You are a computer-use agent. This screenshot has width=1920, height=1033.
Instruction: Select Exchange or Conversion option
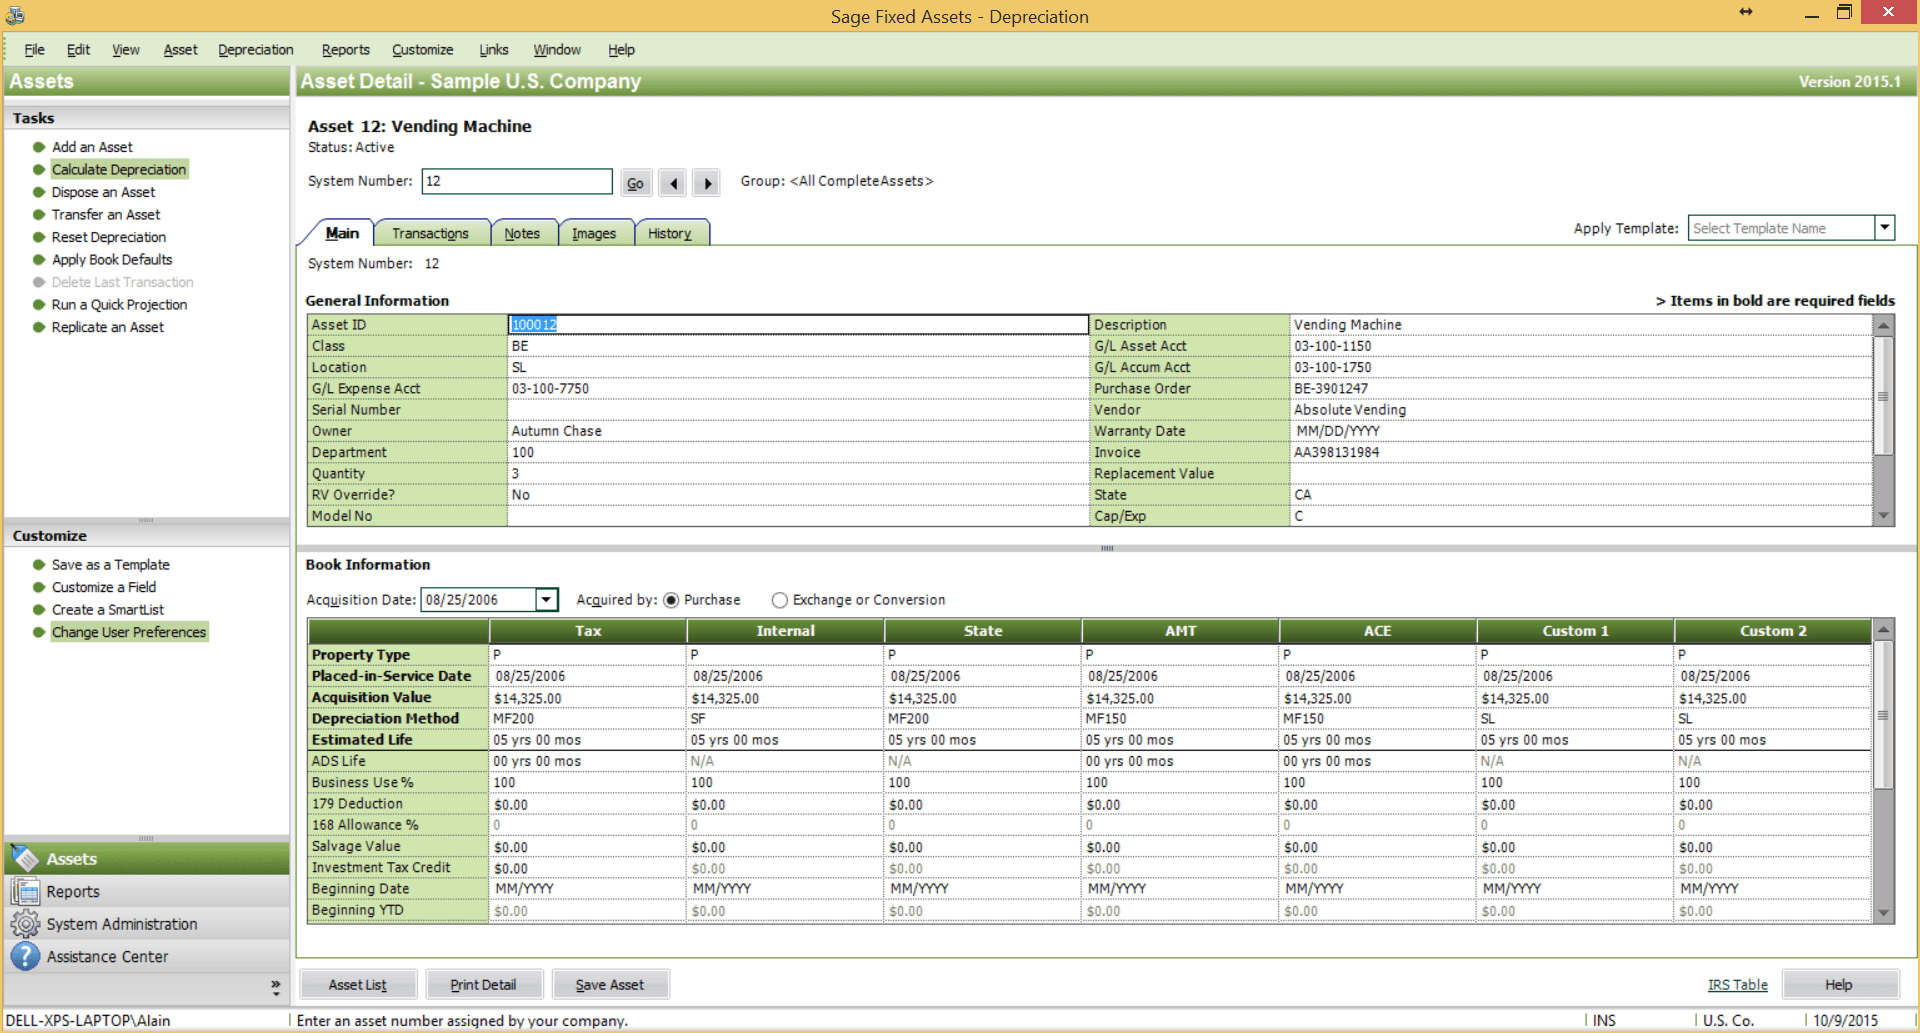point(780,600)
